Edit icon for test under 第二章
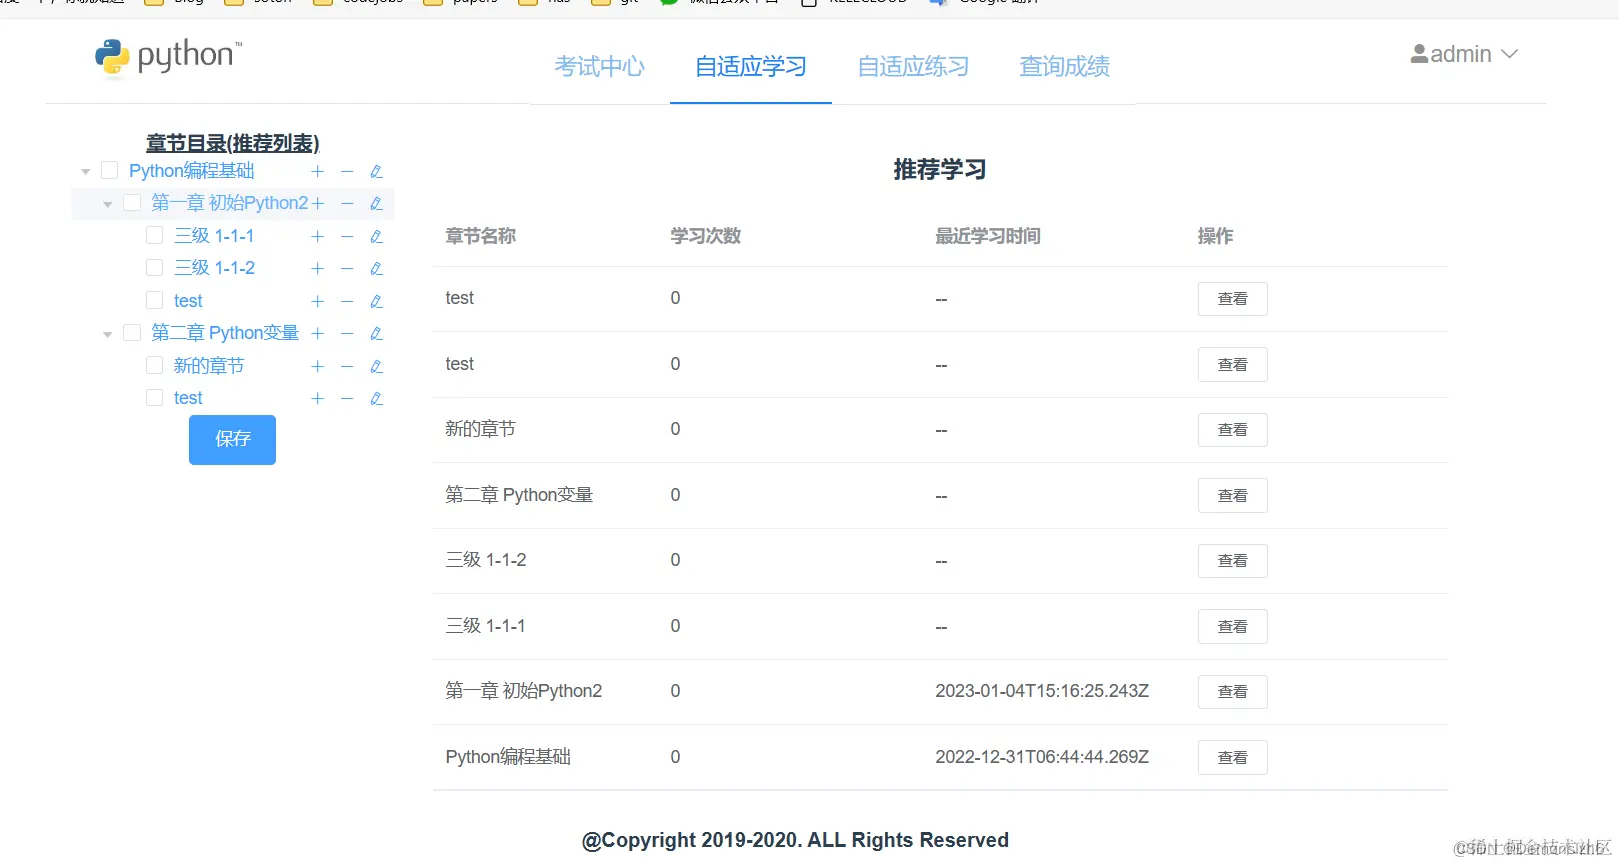This screenshot has height=864, width=1619. [x=376, y=399]
